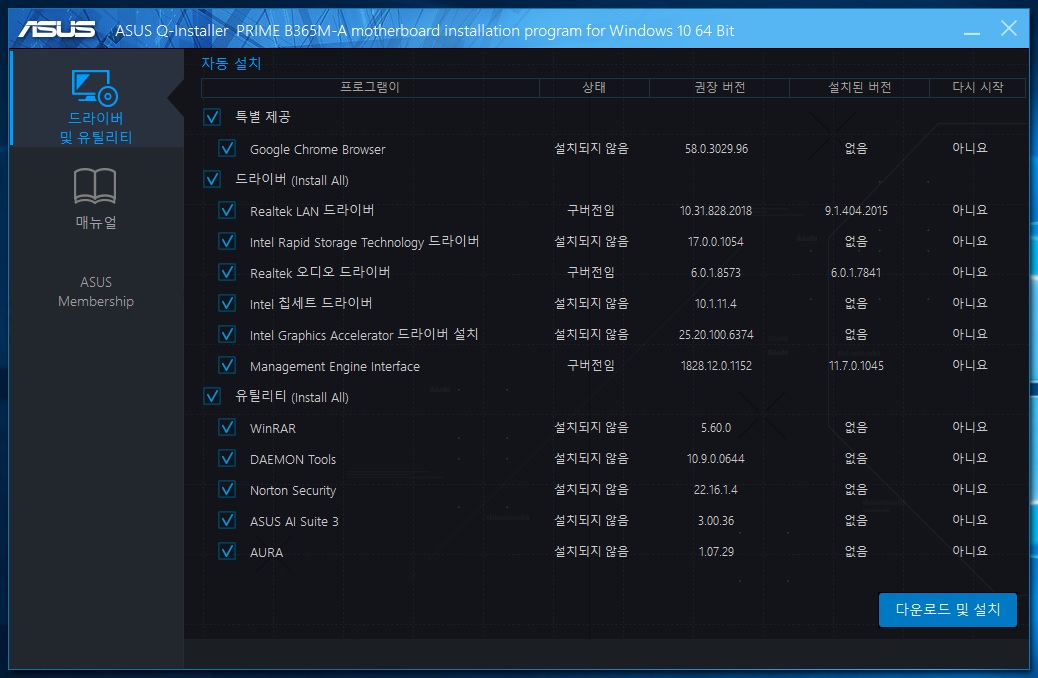
Task: Uncheck ASUS AI Suite 3
Action: [227, 520]
